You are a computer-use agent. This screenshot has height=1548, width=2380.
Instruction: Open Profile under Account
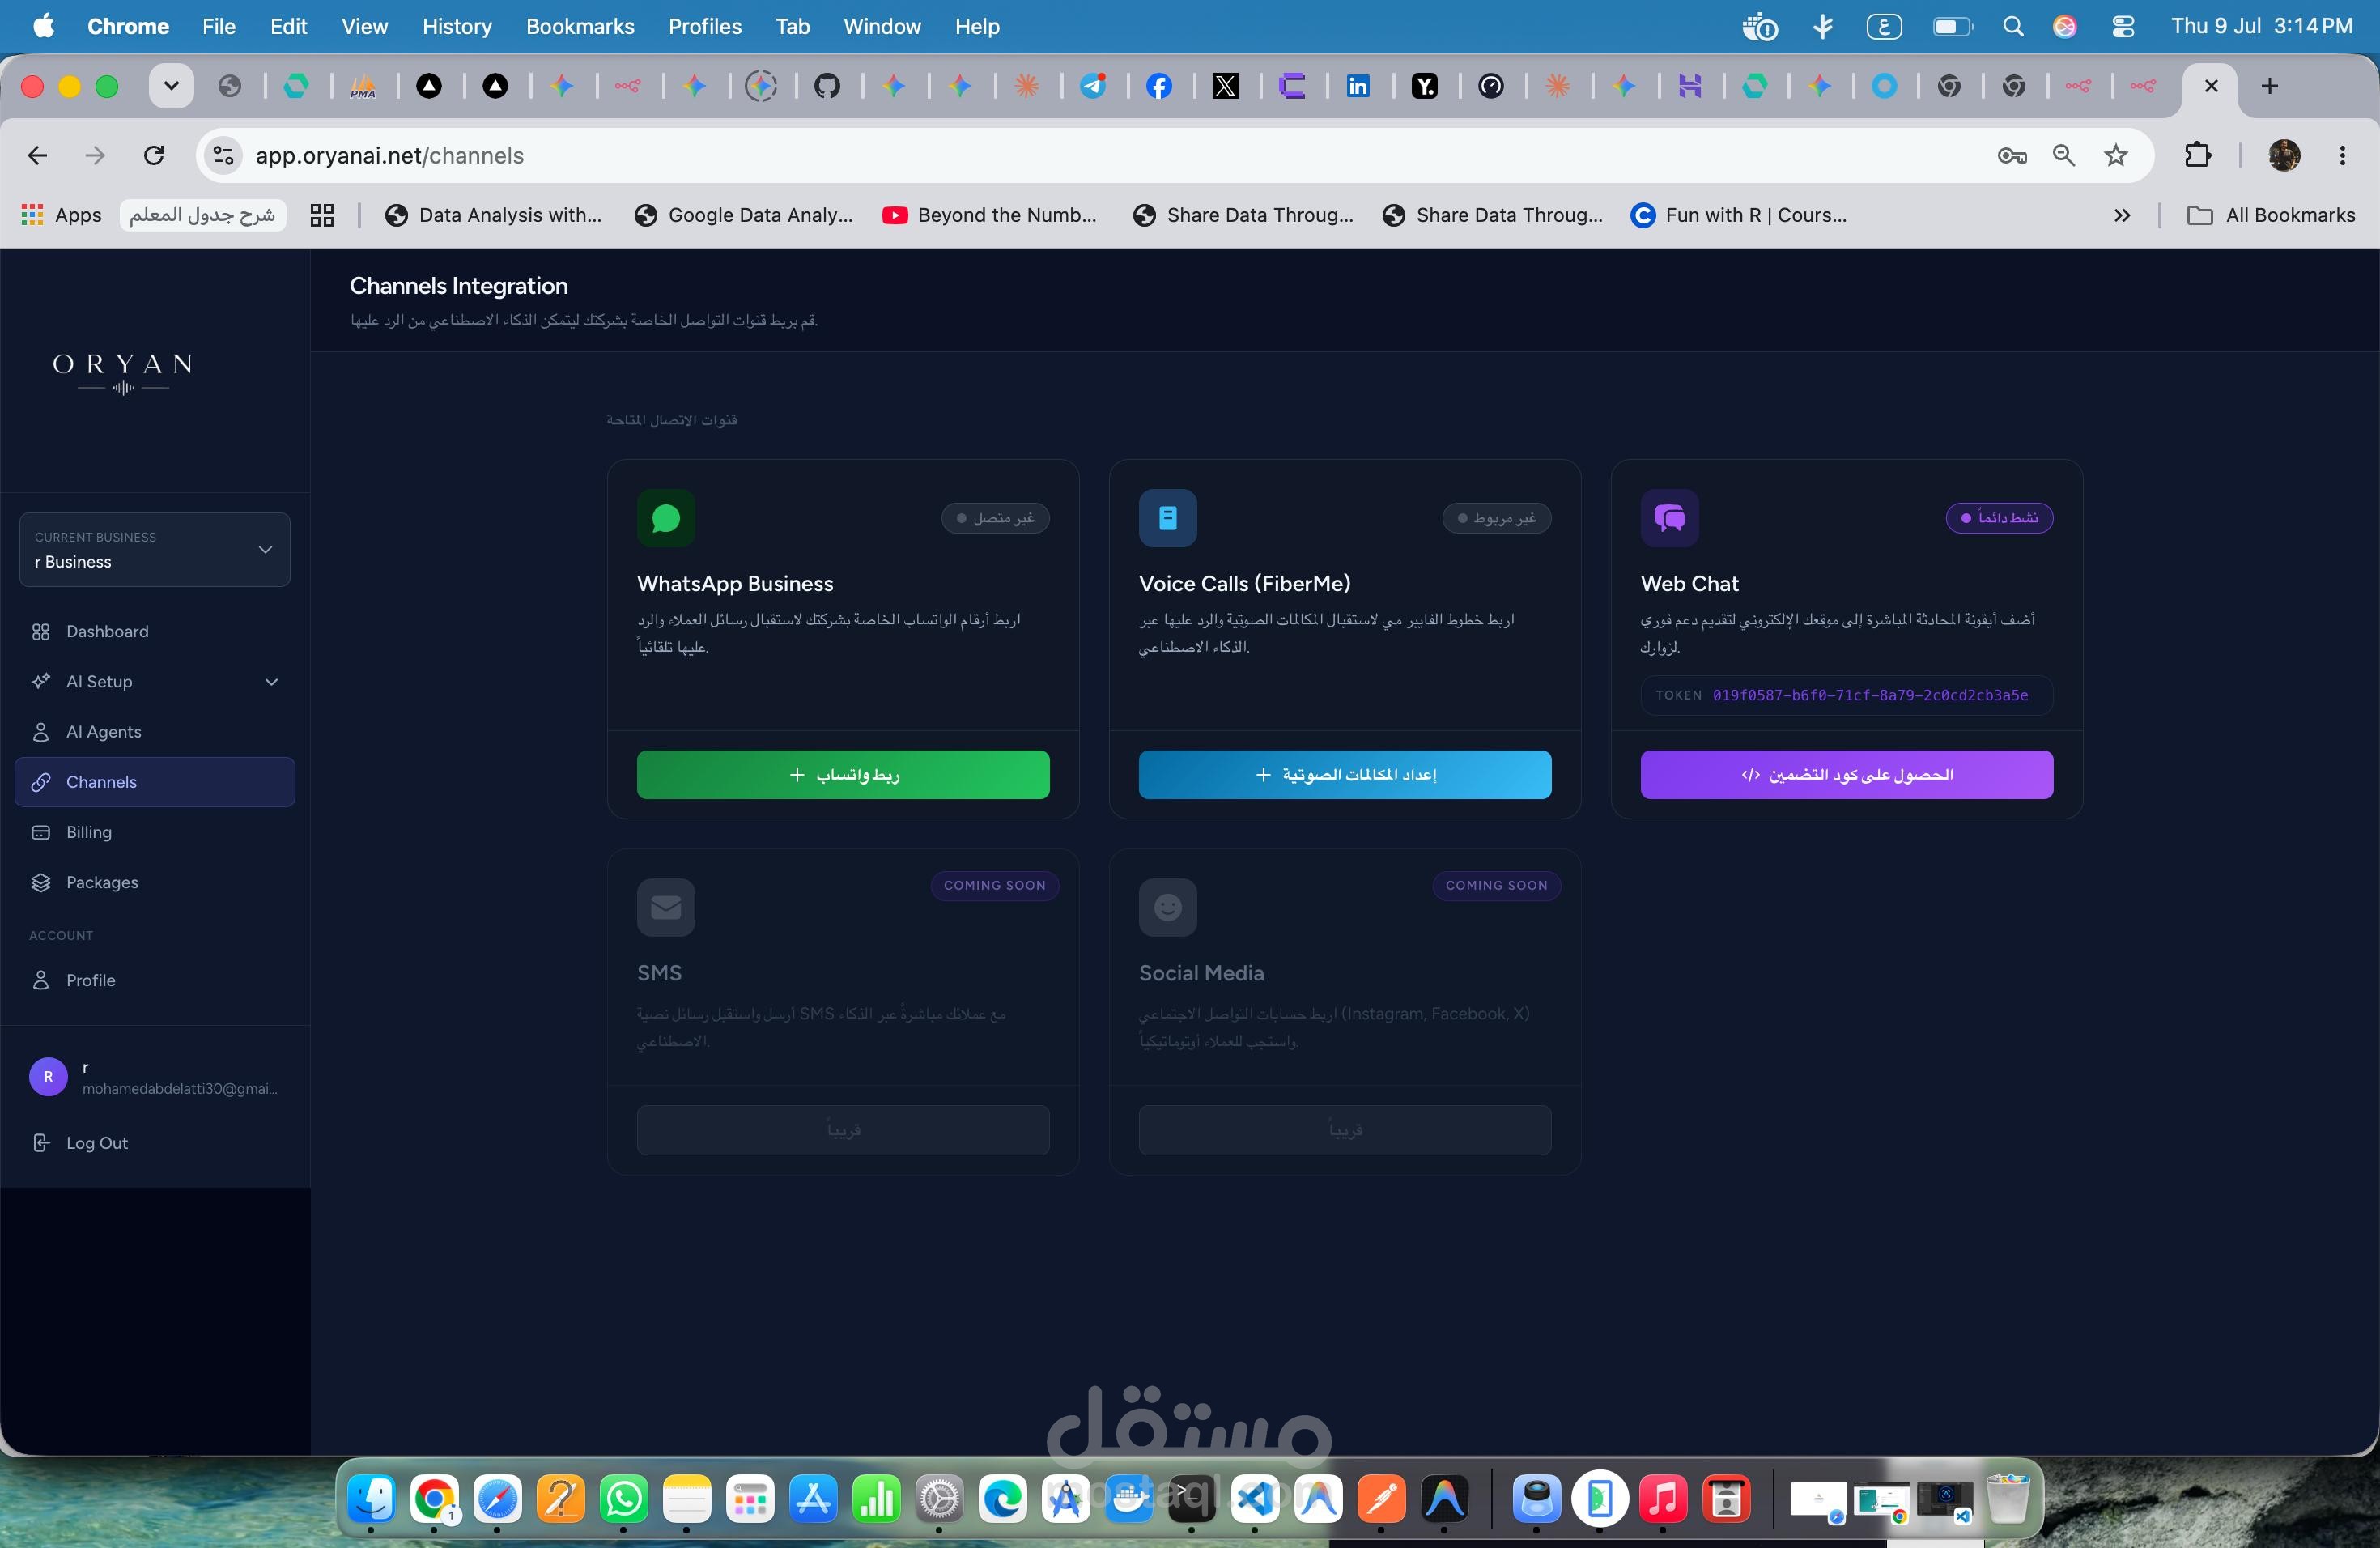click(155, 980)
